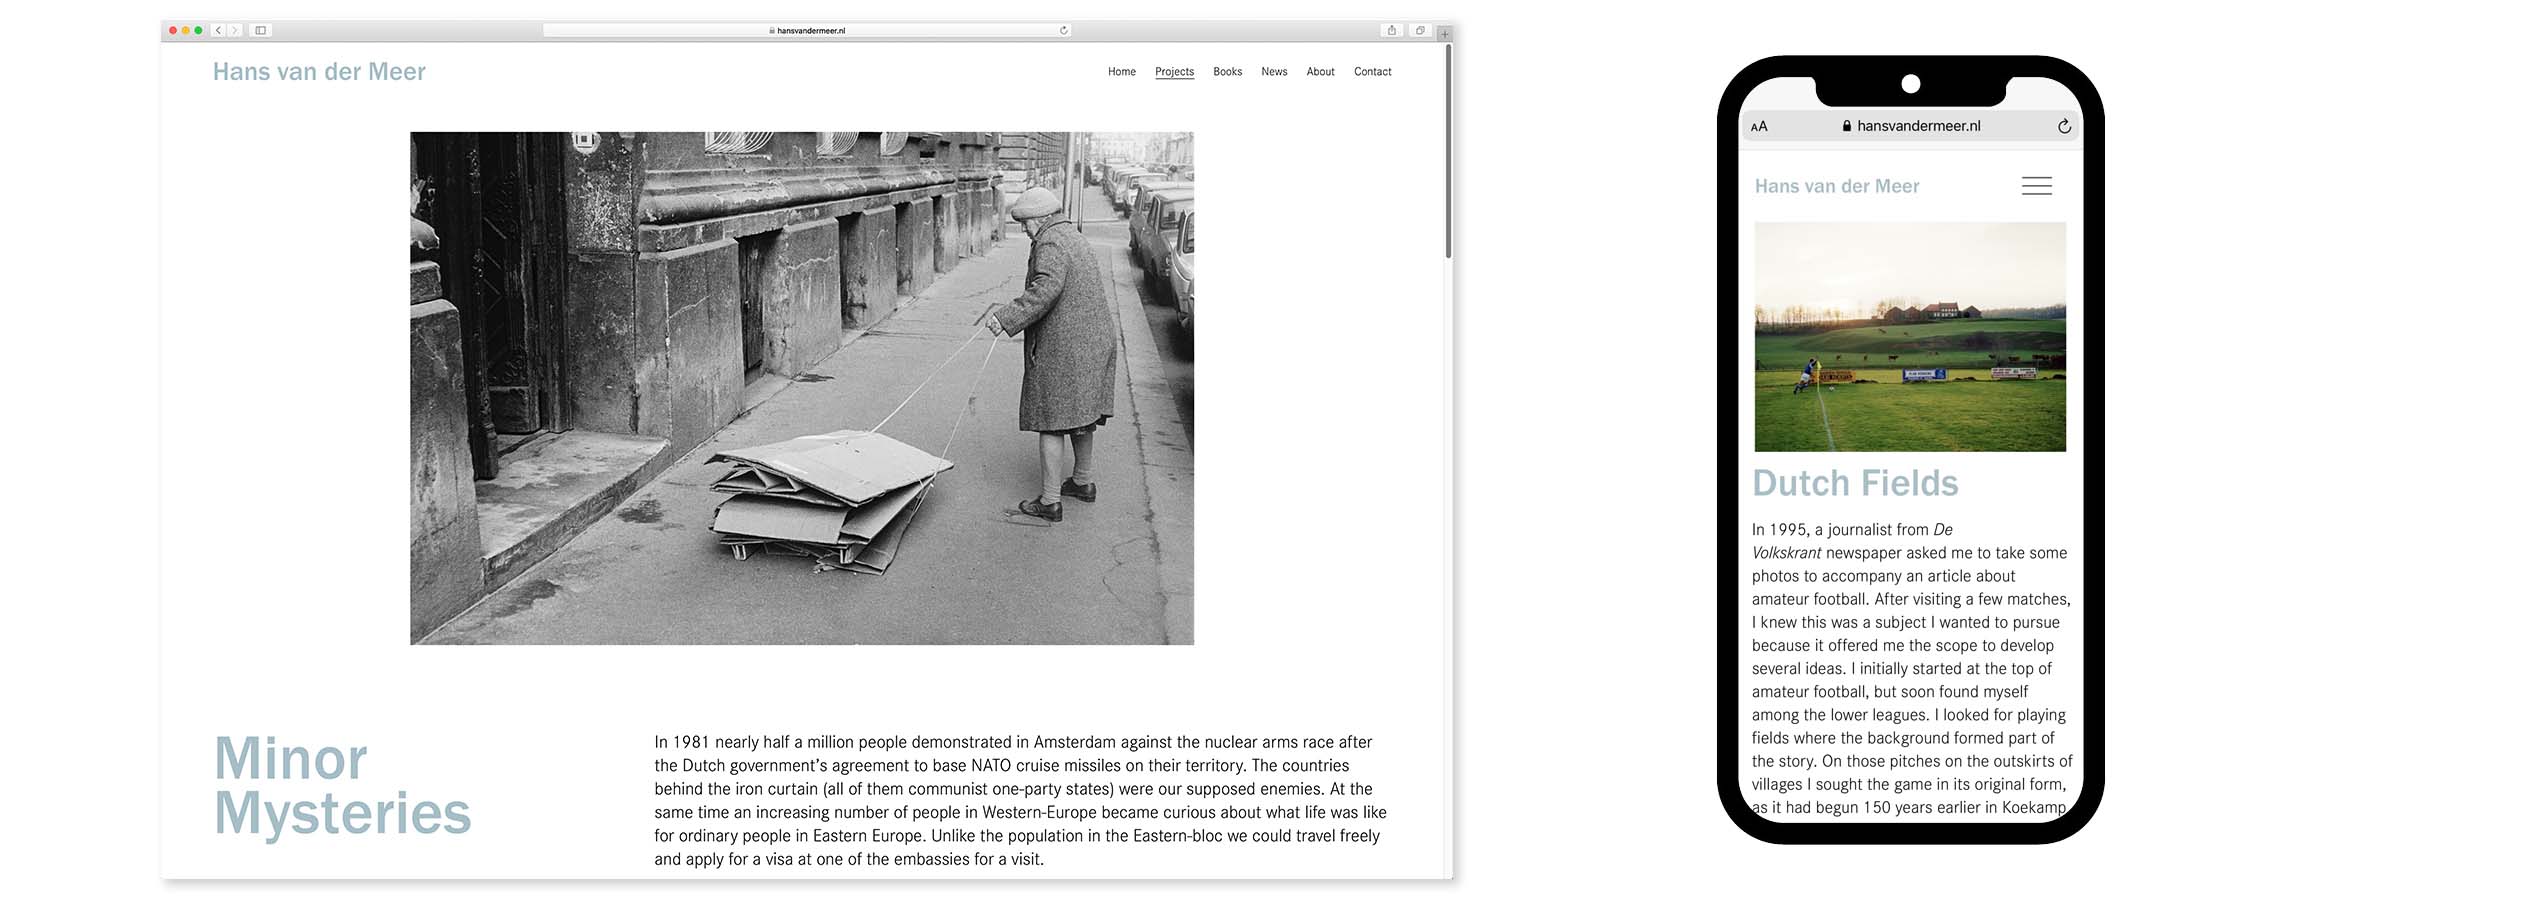Open the AA reader options on mobile
The width and height of the screenshot is (2544, 900).
pos(1759,127)
